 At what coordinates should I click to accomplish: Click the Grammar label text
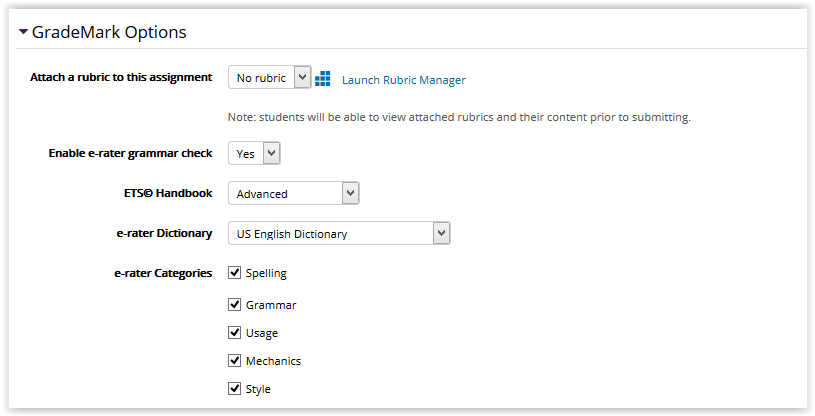(271, 305)
